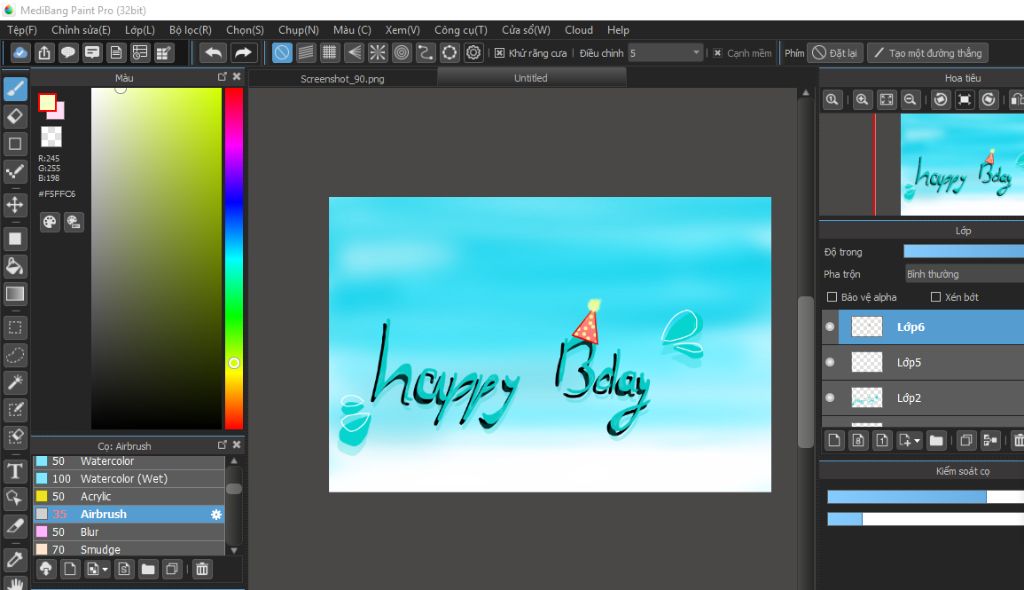The image size is (1024, 590).
Task: Switch to the Screenshot_90.png tab
Action: (340, 78)
